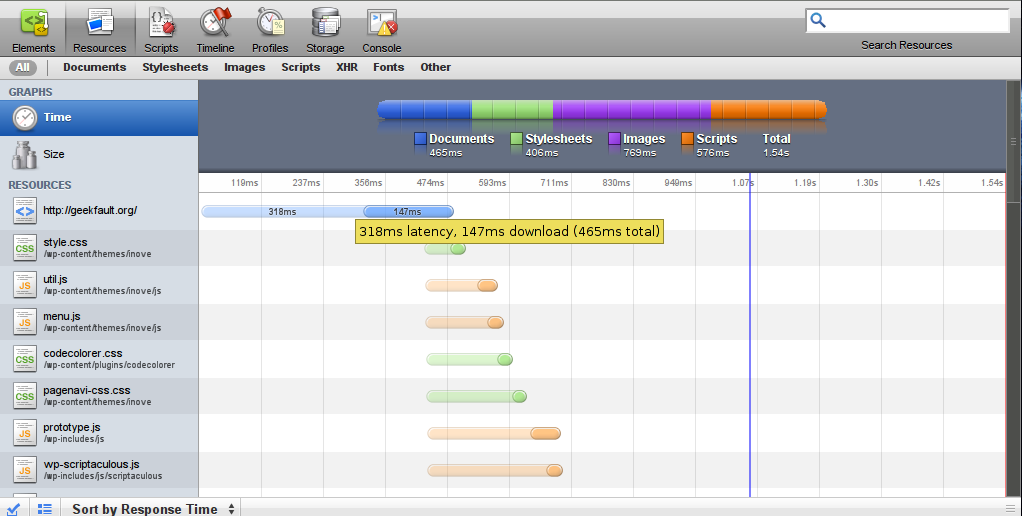Open the Sort by Response Time dropdown
This screenshot has height=516, width=1022.
[x=153, y=509]
